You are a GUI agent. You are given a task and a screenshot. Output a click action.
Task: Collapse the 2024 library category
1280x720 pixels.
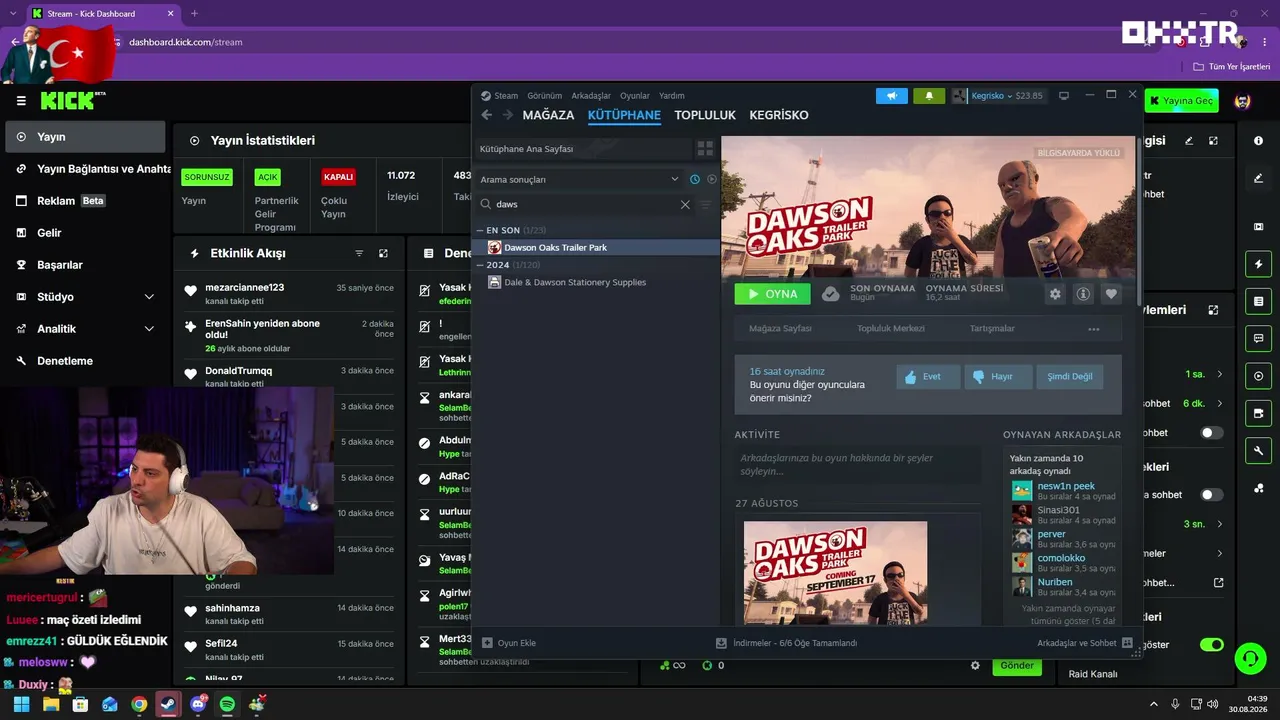[480, 265]
